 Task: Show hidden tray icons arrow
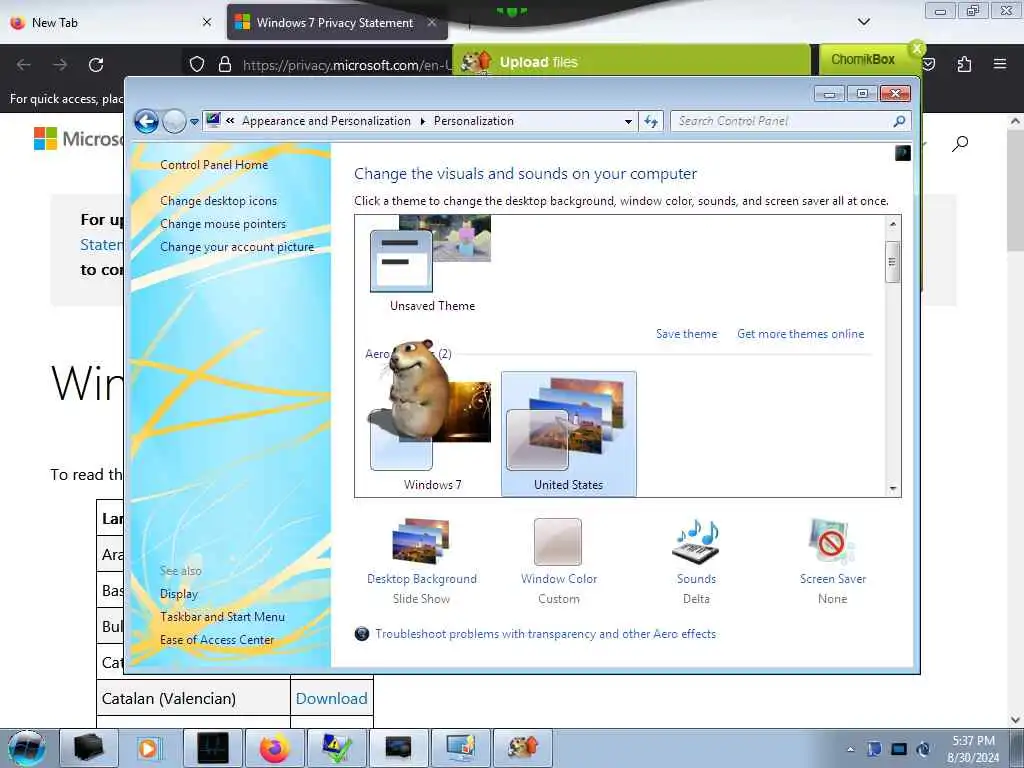(850, 749)
